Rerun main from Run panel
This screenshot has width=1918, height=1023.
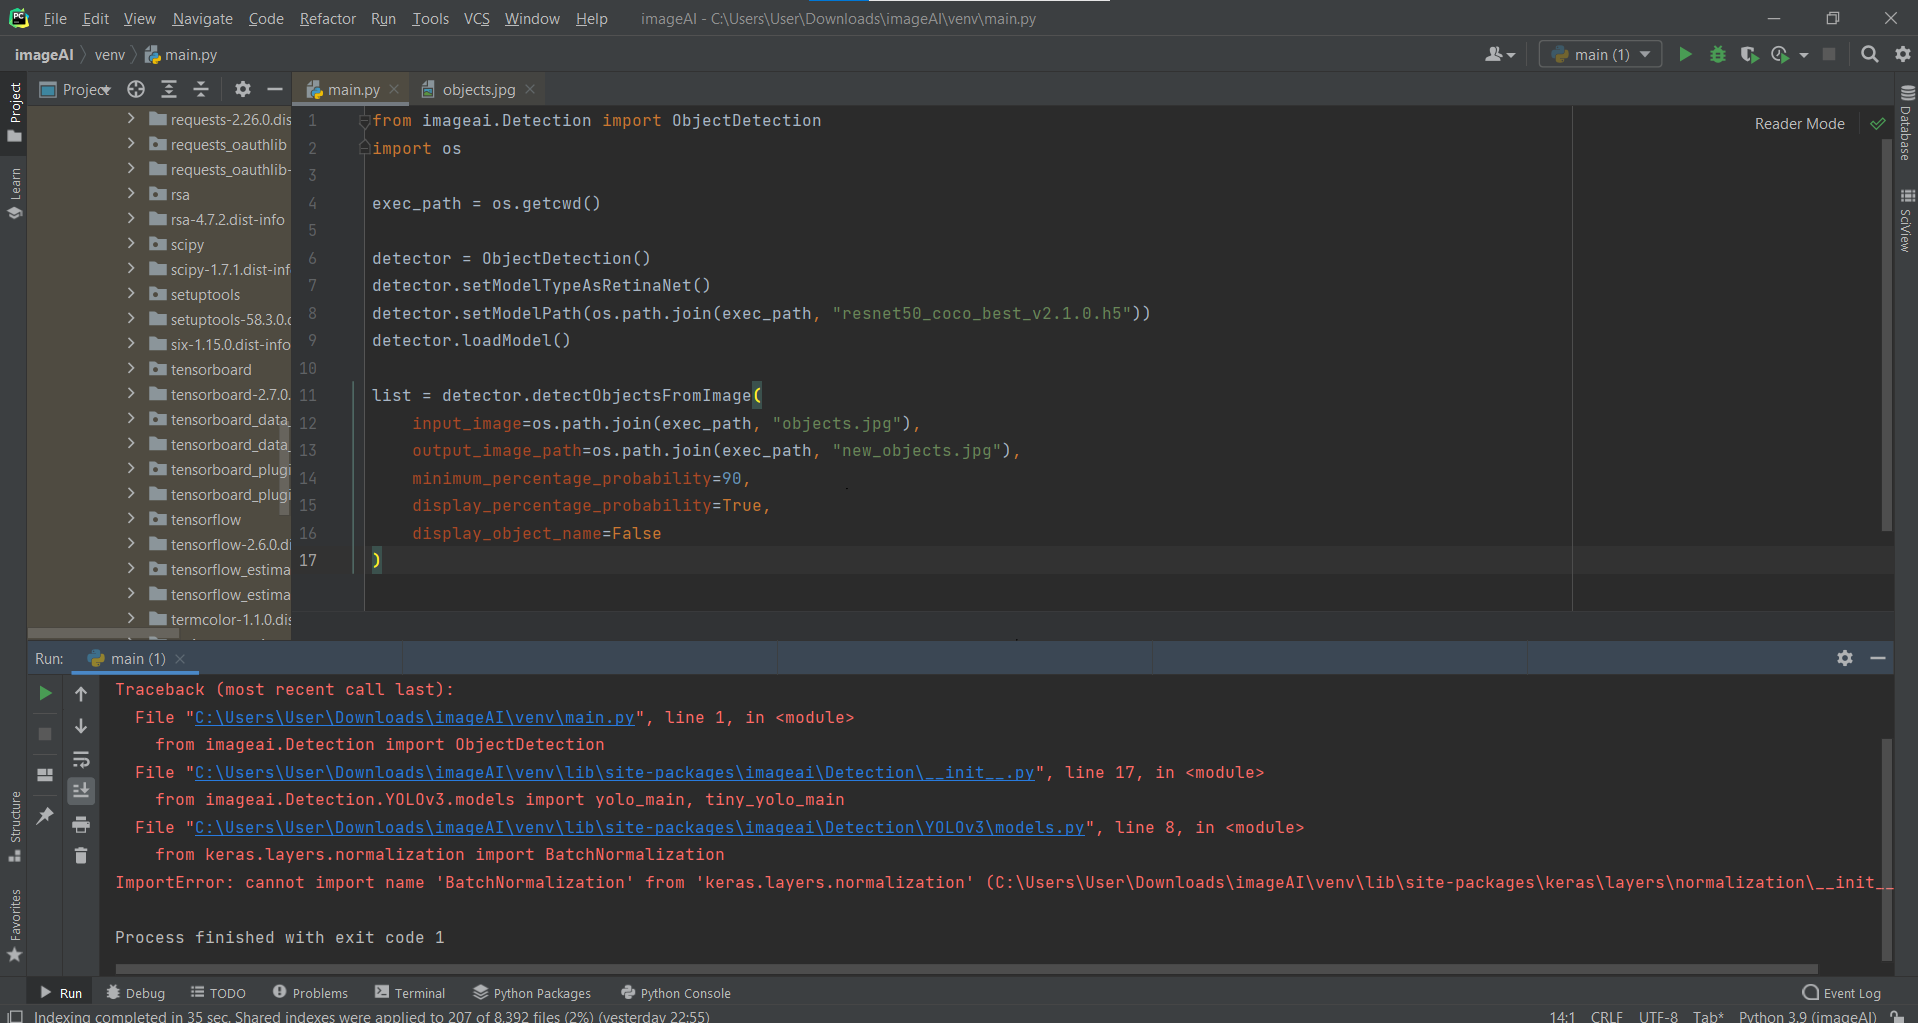[x=45, y=693]
